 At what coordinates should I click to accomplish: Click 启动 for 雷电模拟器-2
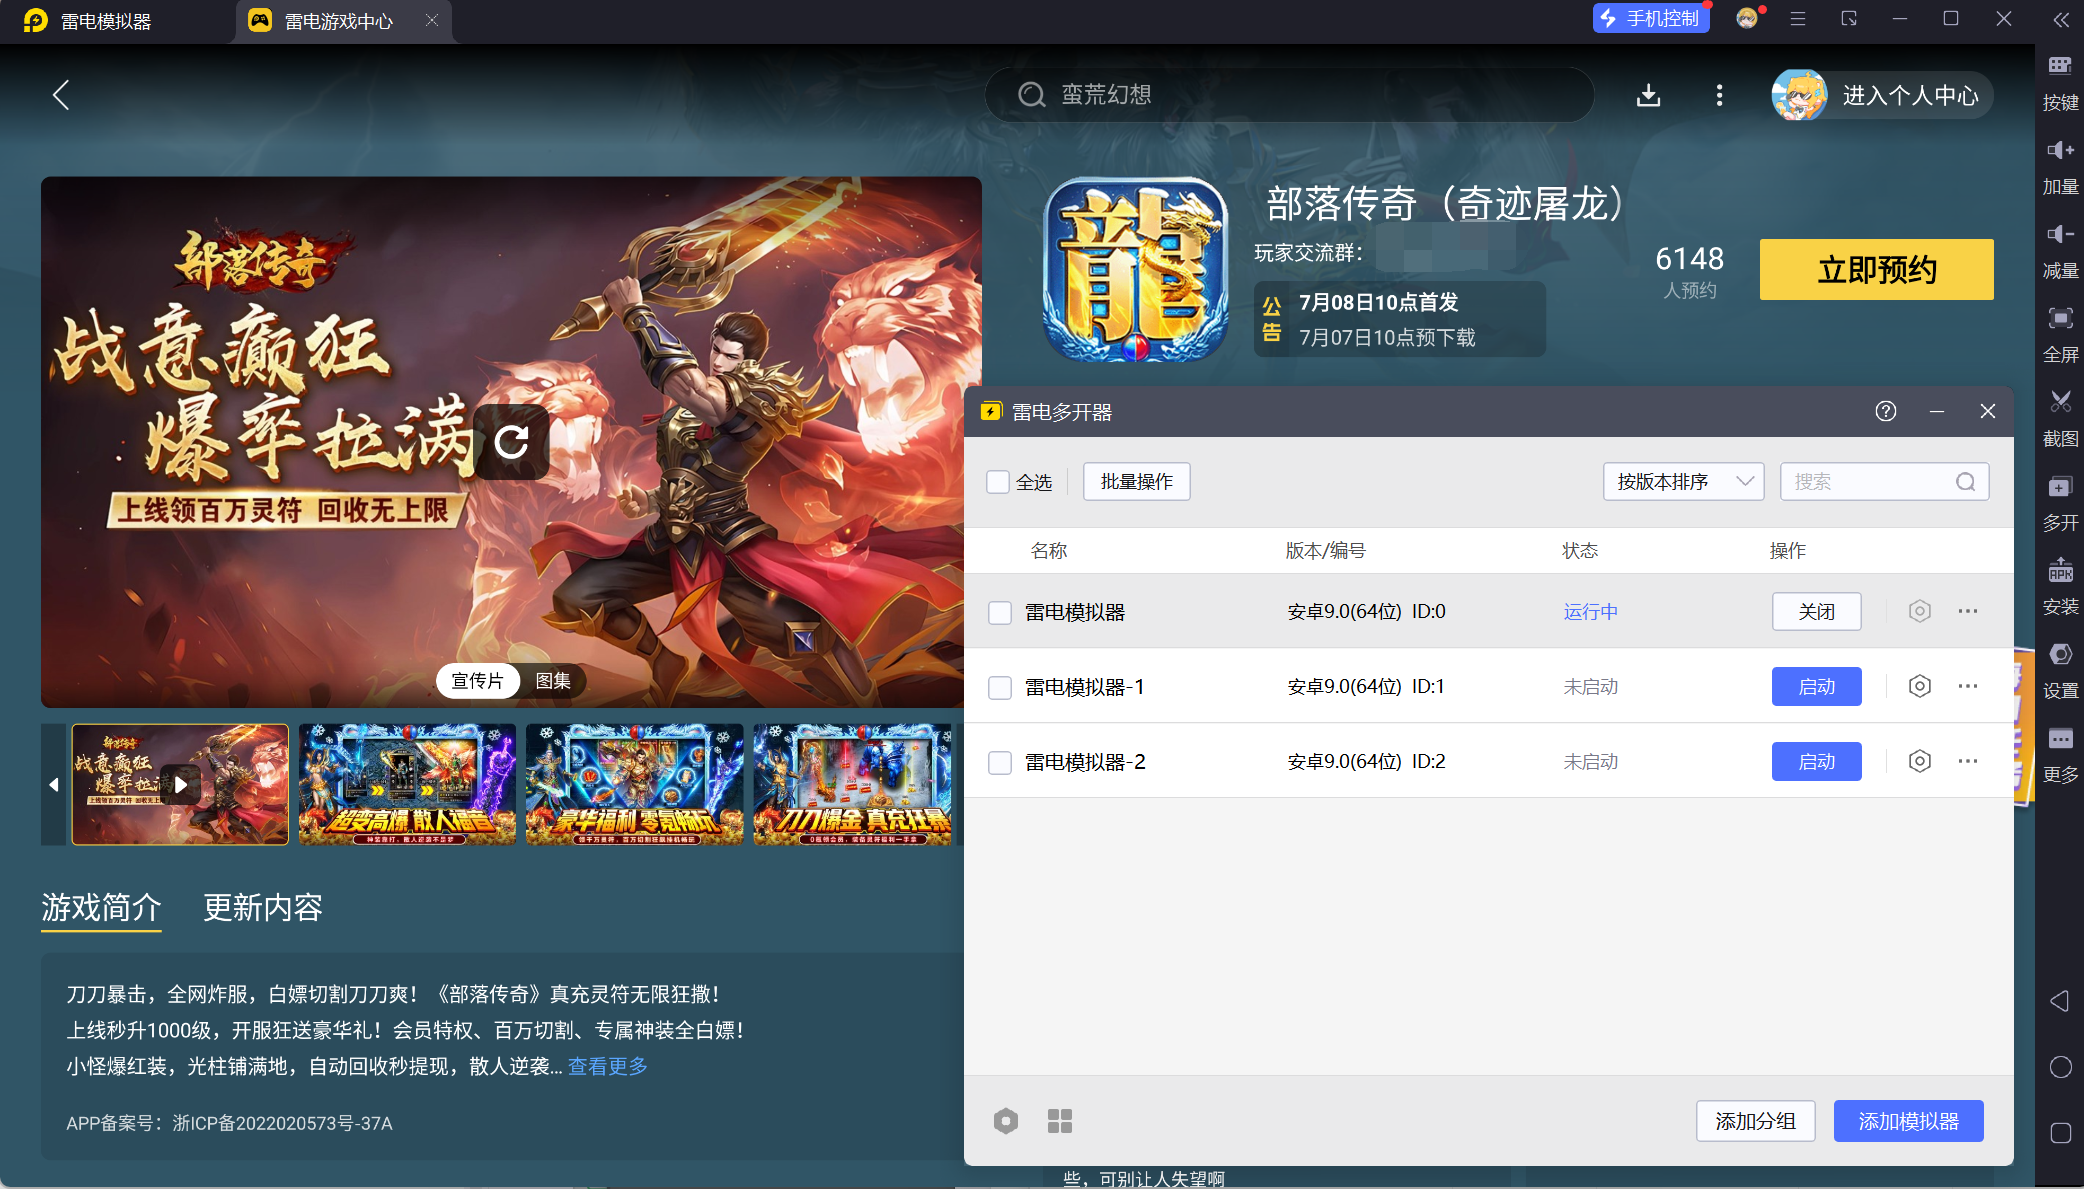click(x=1816, y=761)
